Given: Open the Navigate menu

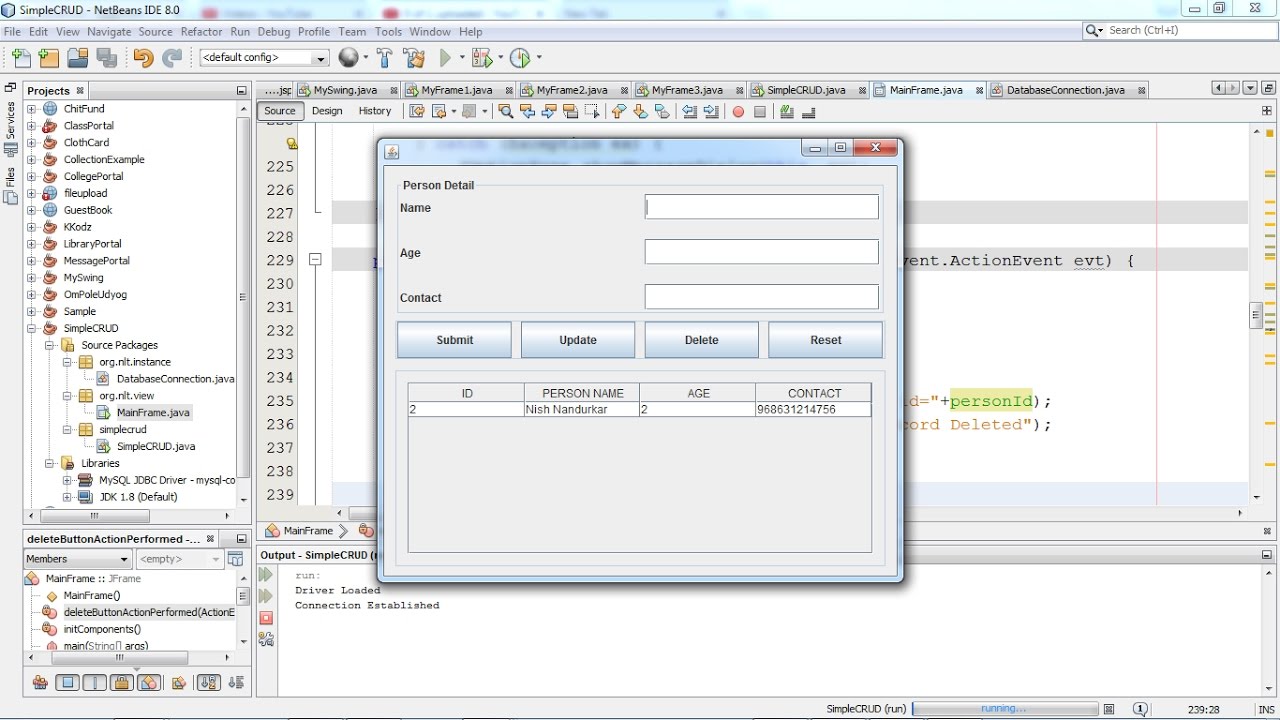Looking at the screenshot, I should coord(108,32).
